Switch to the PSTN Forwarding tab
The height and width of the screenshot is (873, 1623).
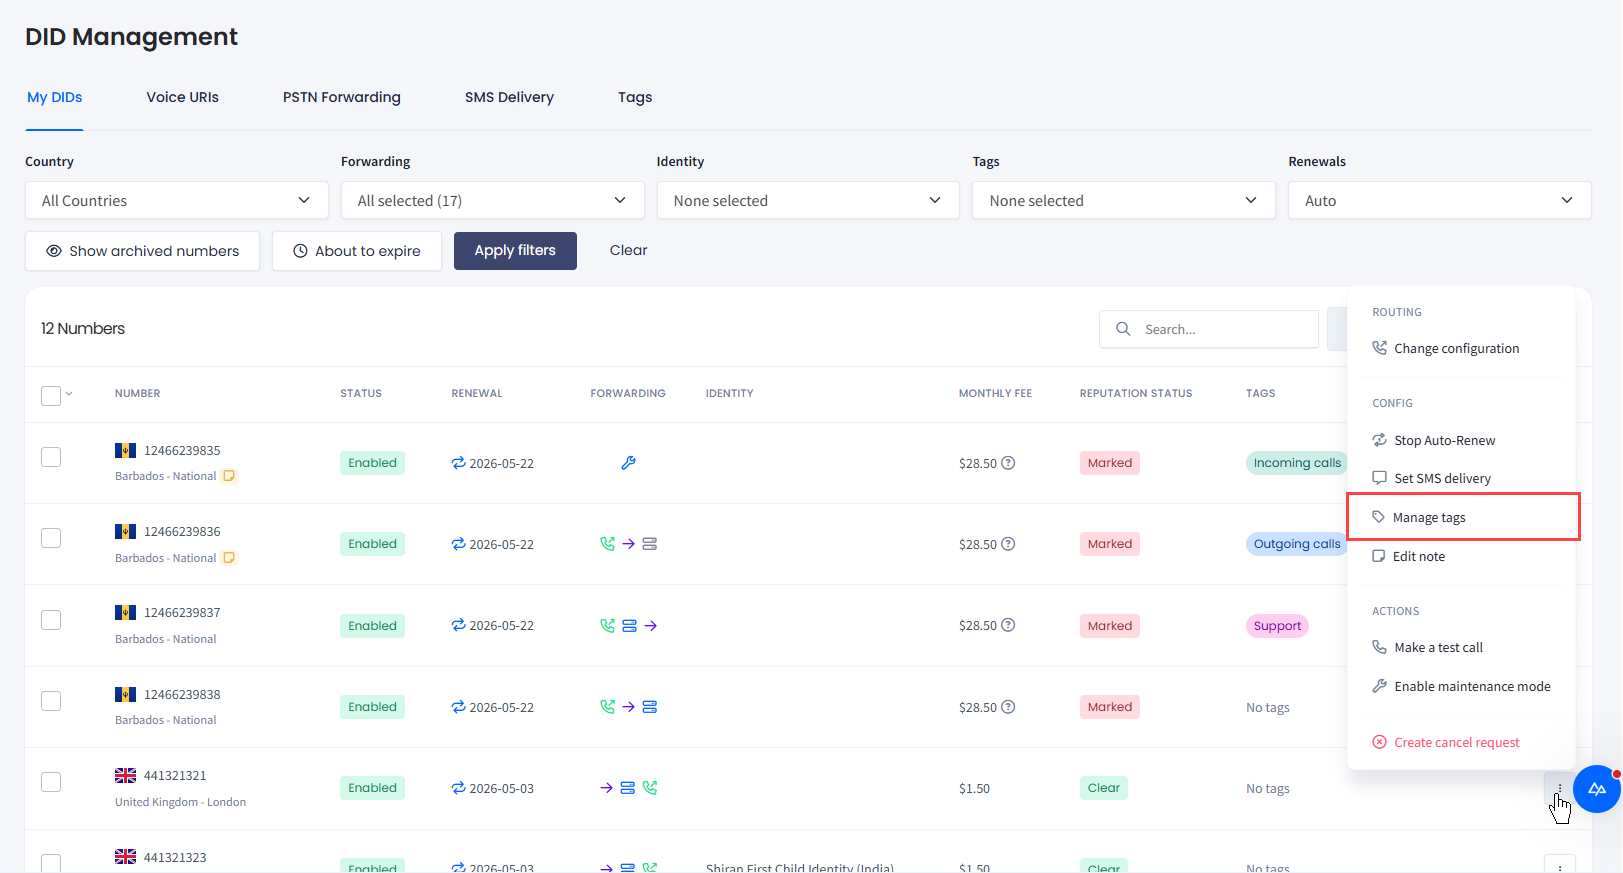tap(342, 97)
